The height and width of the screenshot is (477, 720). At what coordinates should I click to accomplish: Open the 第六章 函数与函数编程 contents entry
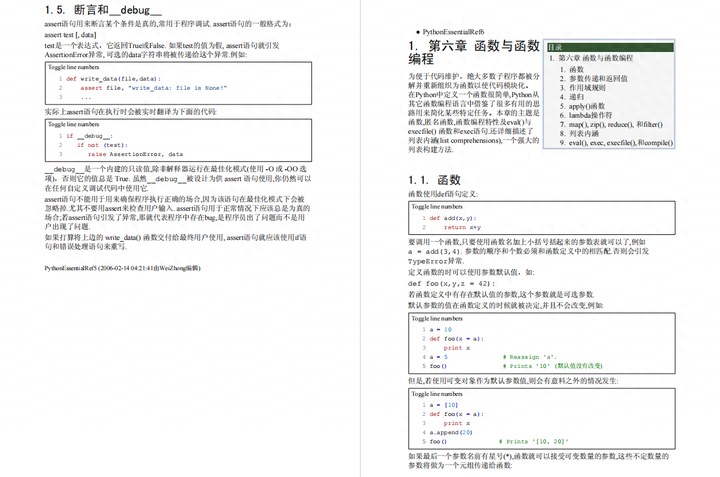tap(595, 58)
